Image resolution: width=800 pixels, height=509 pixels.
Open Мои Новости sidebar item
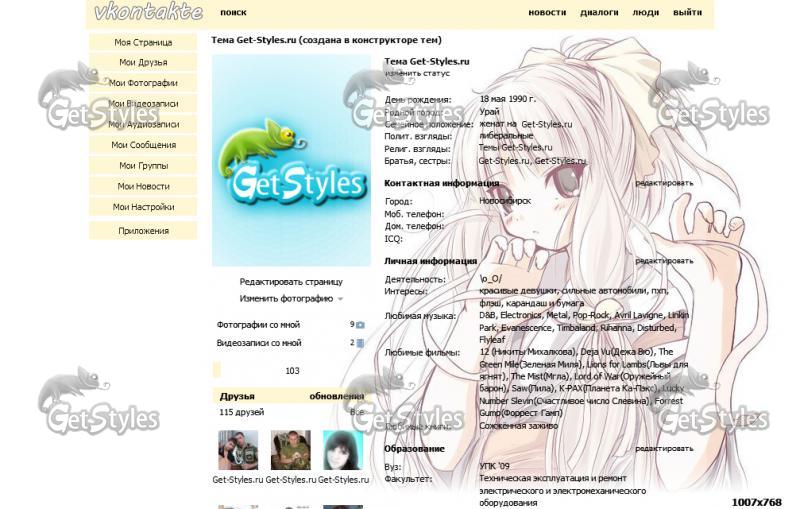143,186
